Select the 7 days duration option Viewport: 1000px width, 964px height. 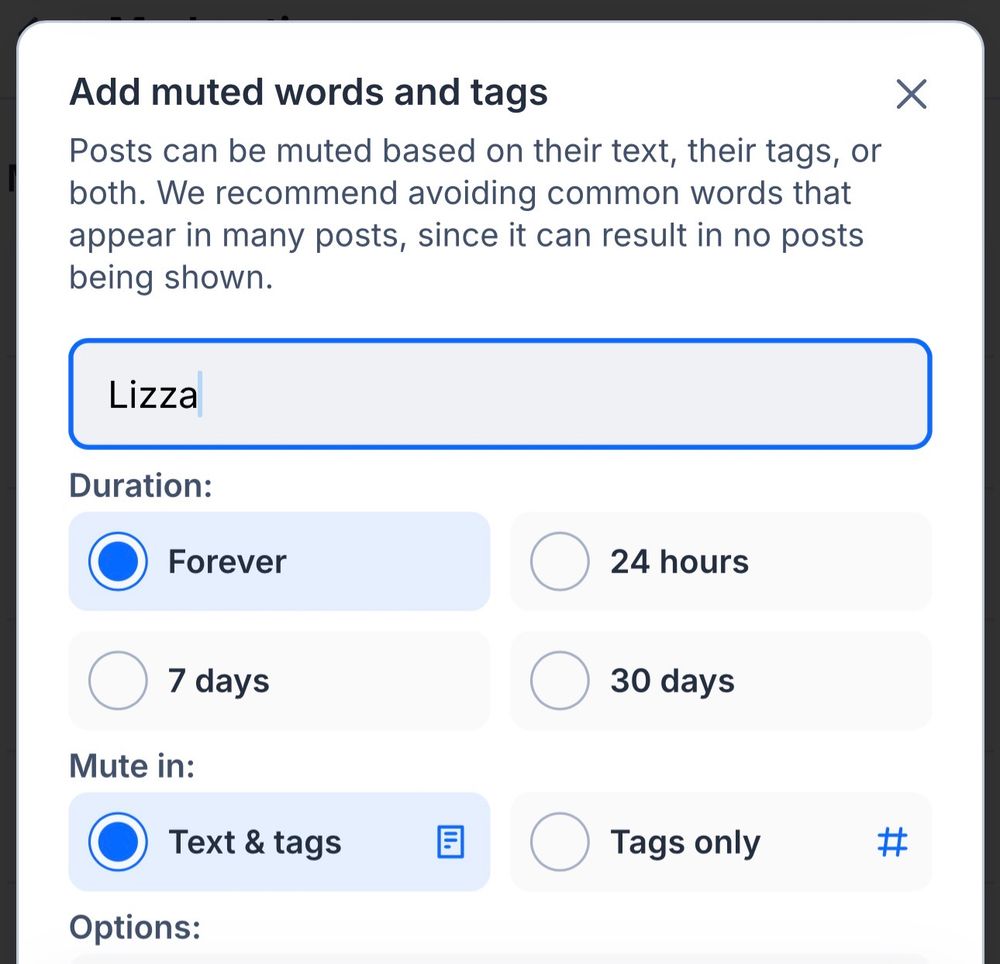click(118, 681)
